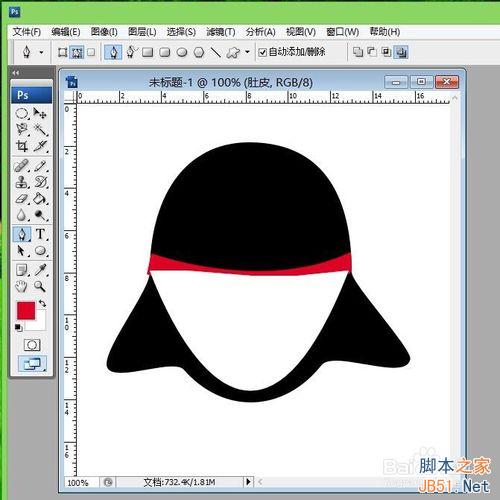Open the 滤镜(T) menu

[x=221, y=32]
